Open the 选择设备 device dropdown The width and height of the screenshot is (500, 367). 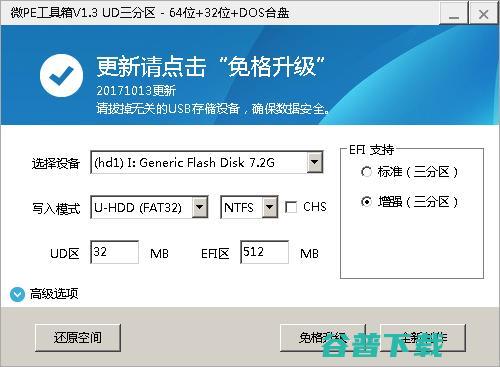point(207,163)
